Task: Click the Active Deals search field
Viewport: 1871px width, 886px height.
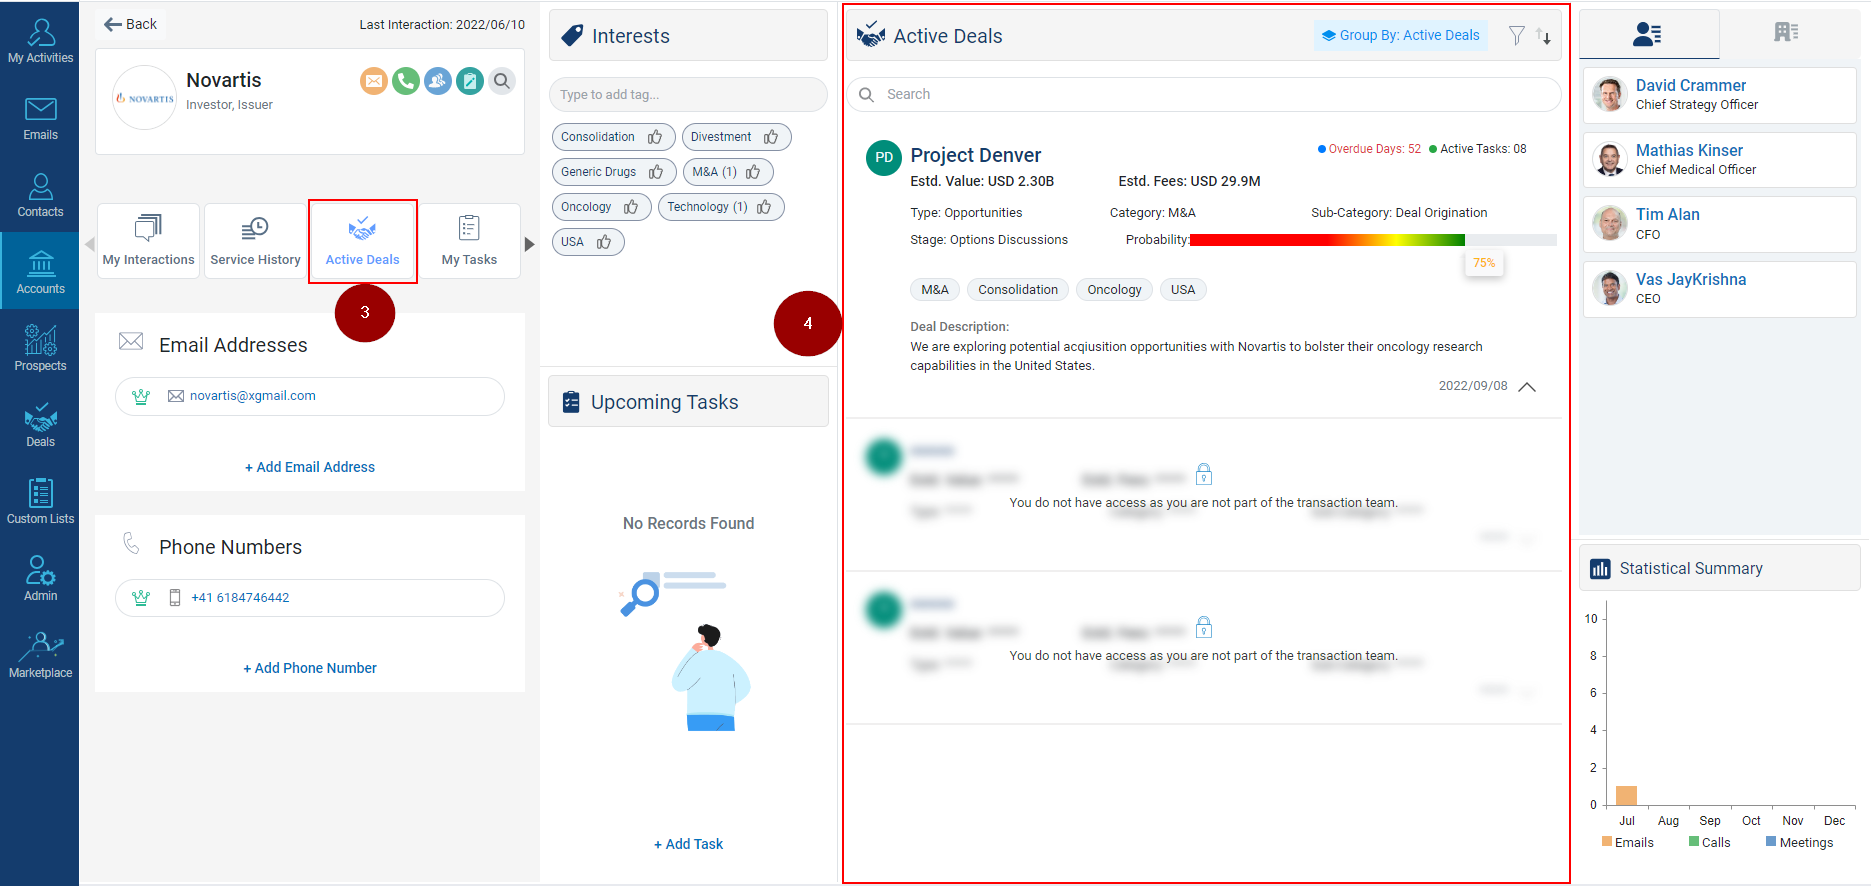Action: point(1204,94)
